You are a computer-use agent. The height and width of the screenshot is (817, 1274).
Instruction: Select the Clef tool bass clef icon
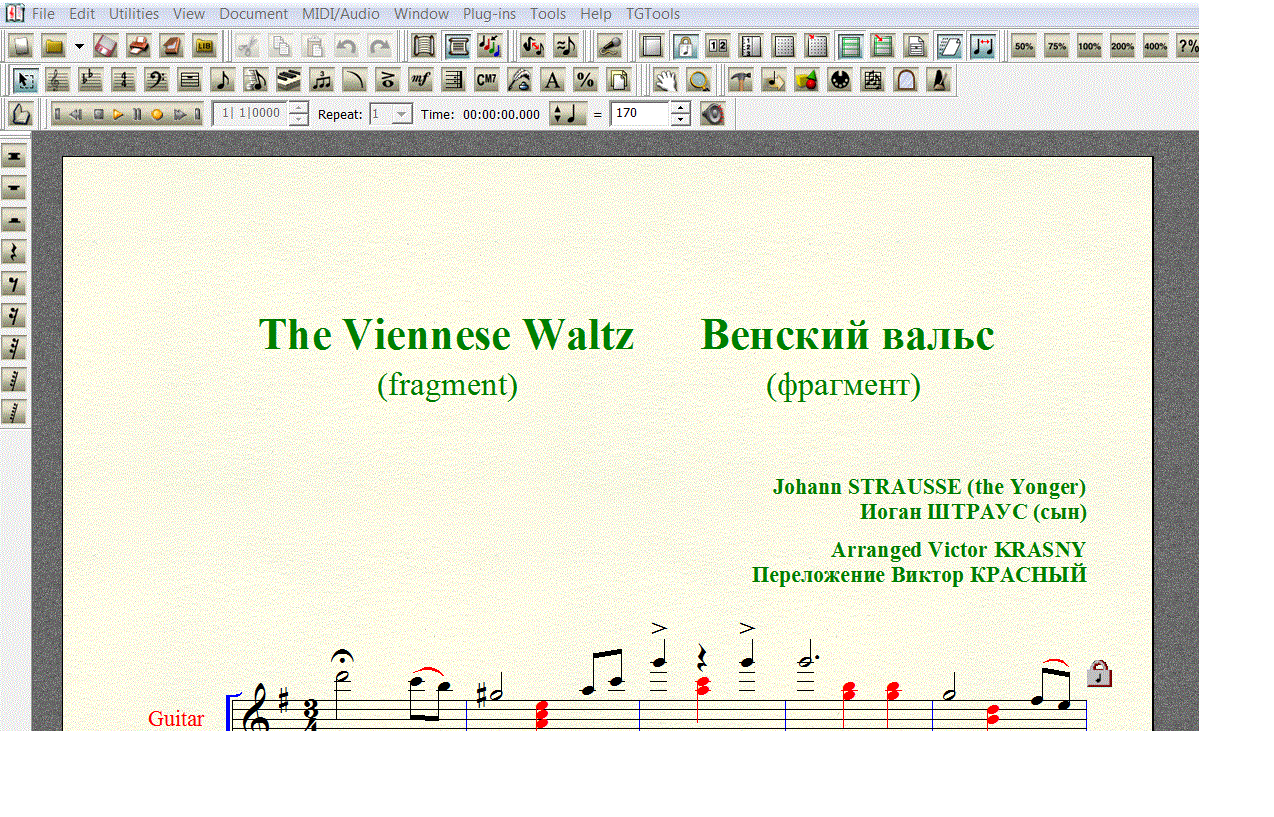tap(157, 80)
